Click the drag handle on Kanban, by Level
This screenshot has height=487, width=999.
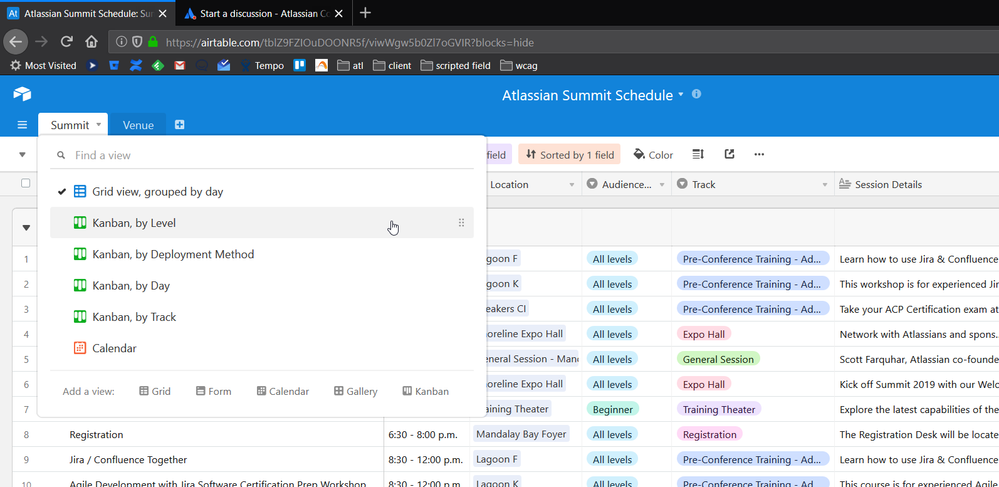click(x=461, y=223)
